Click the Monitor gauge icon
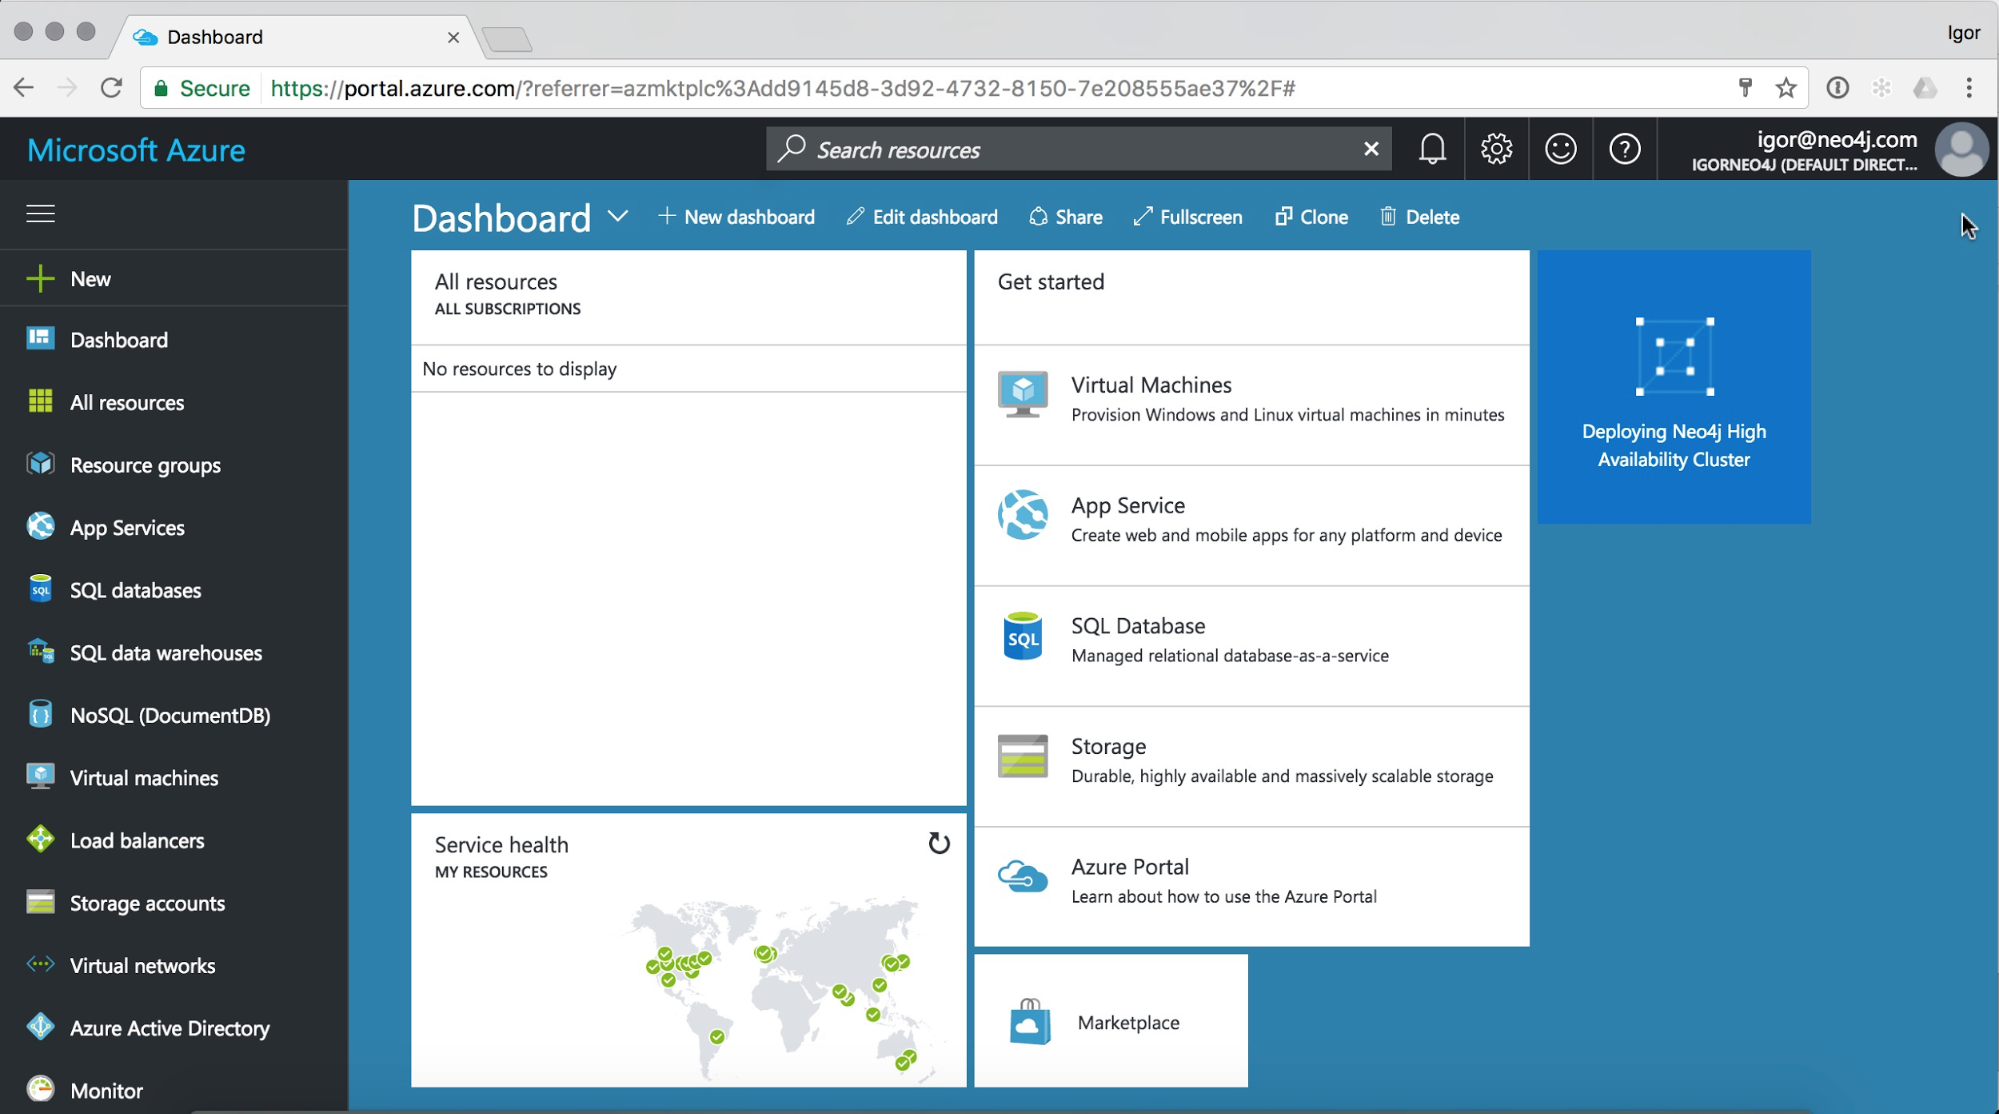 (40, 1089)
